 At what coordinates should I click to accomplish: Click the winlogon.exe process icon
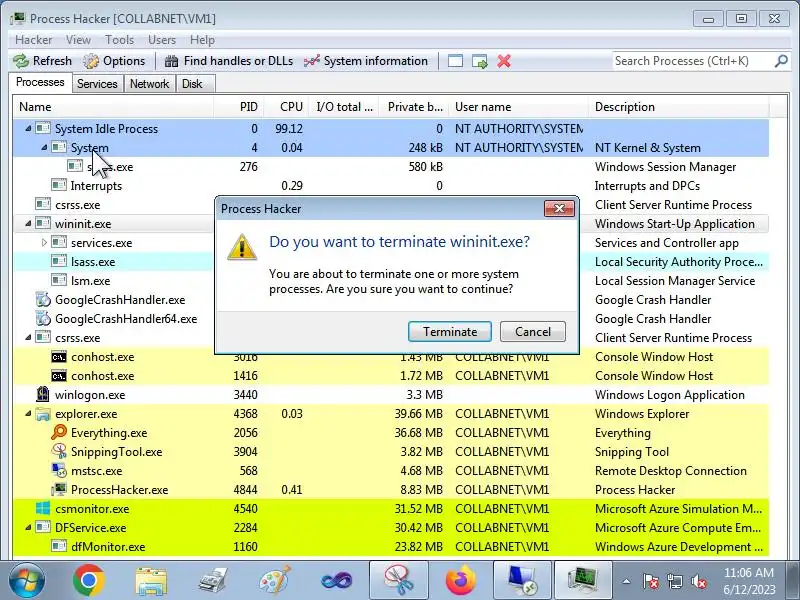click(43, 394)
